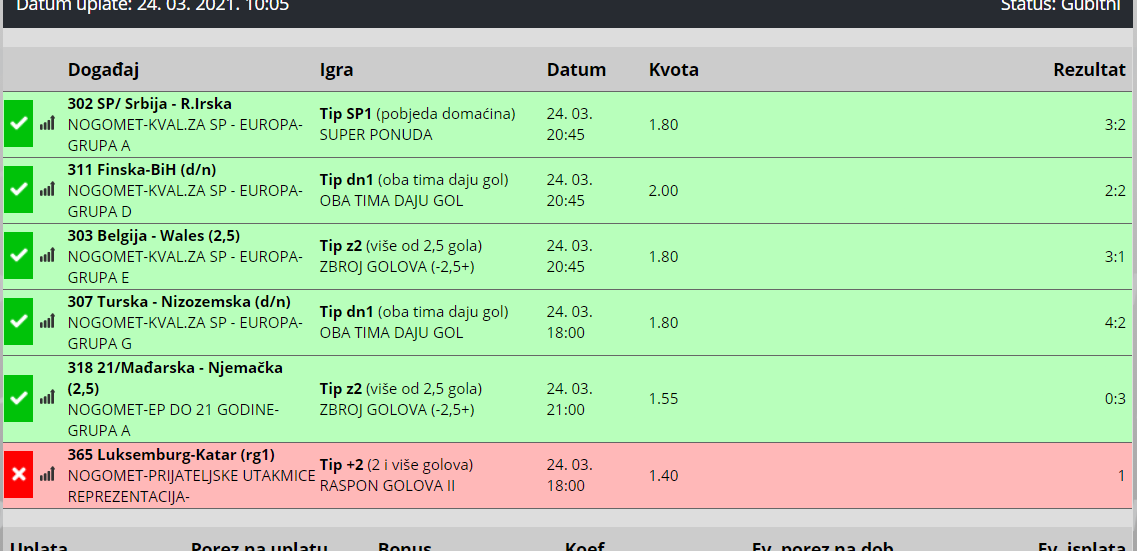Click odds 1.80 for Turska - Nizozemska
This screenshot has width=1137, height=551.
(663, 323)
